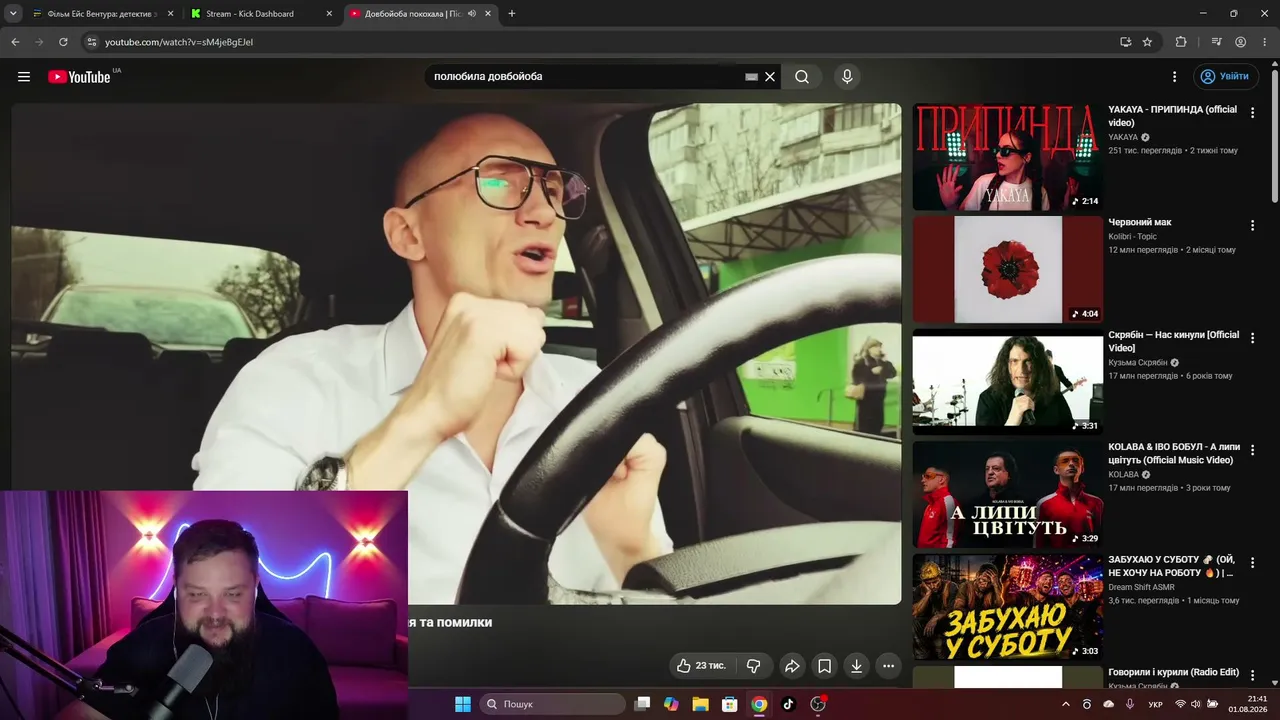Select the Довбойоба покохала YouTube tab
This screenshot has height=720, width=1280.
pos(412,14)
